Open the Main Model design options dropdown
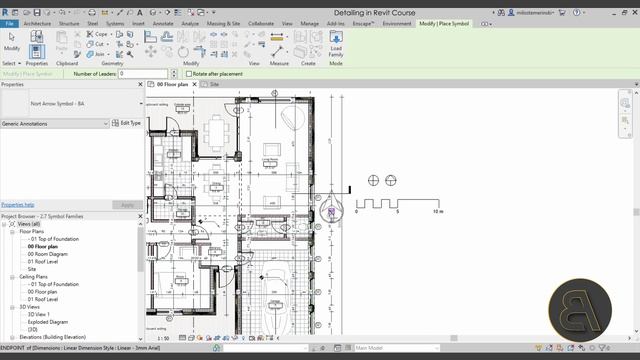The image size is (640, 360). [397, 348]
